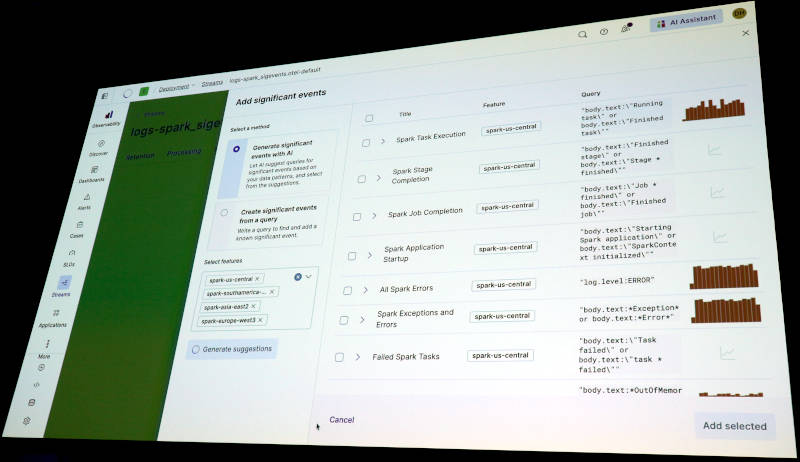
Task: Expand the Spark Exceptions and Errors row
Action: point(362,320)
